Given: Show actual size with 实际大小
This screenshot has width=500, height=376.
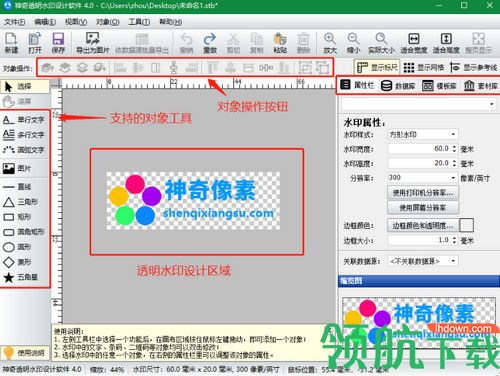Looking at the screenshot, I should coord(381,43).
